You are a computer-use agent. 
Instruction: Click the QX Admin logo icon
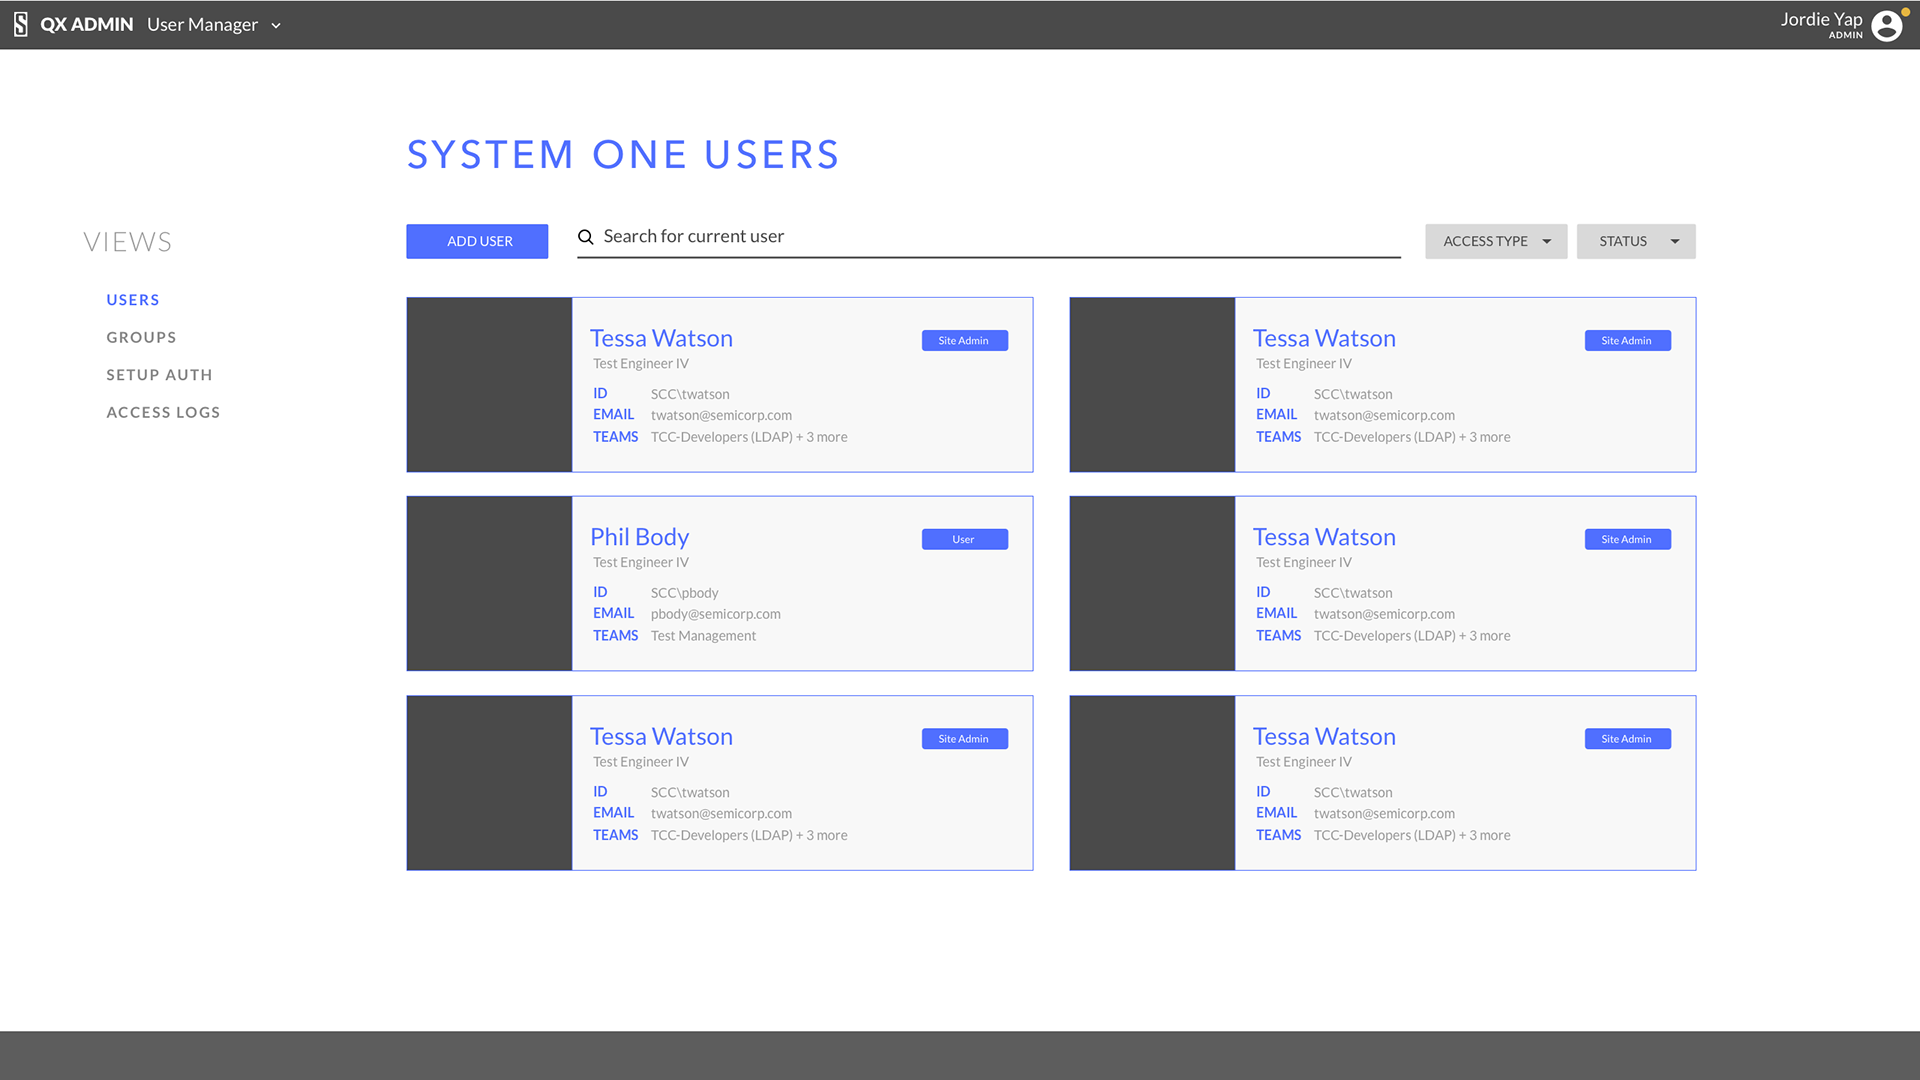click(x=20, y=24)
